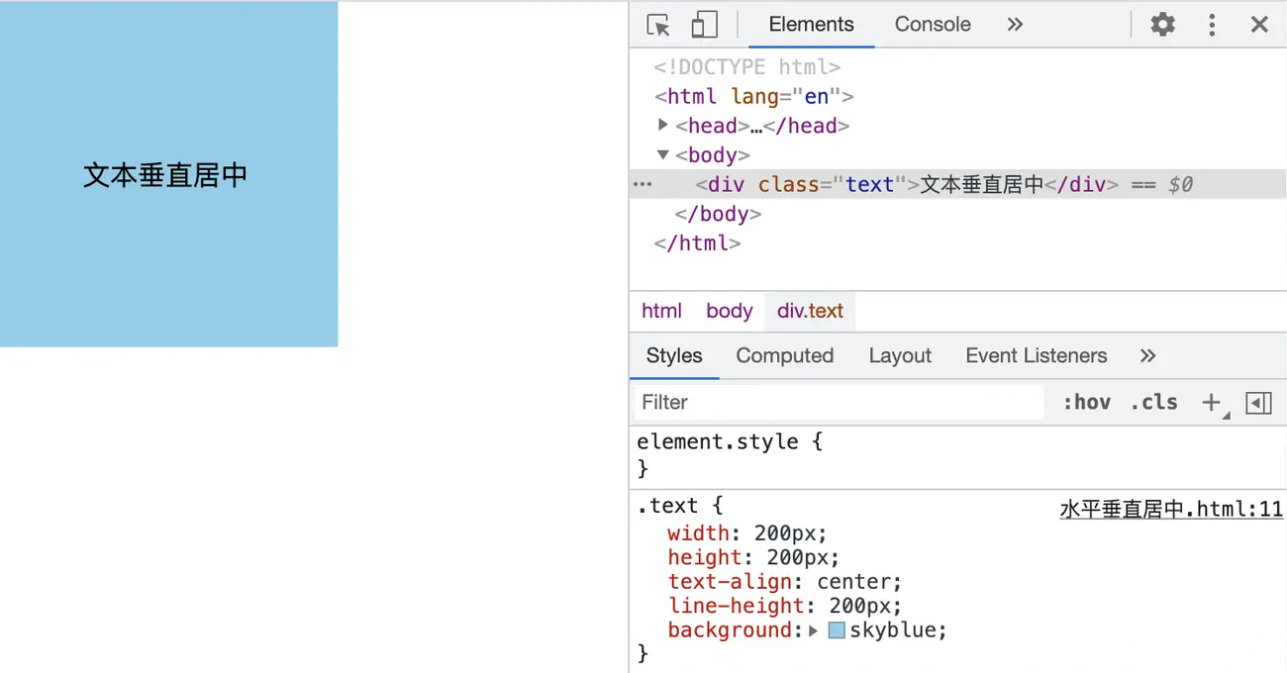Toggle the computed styles sidebar pane icon
Image resolution: width=1287 pixels, height=673 pixels.
click(1258, 403)
